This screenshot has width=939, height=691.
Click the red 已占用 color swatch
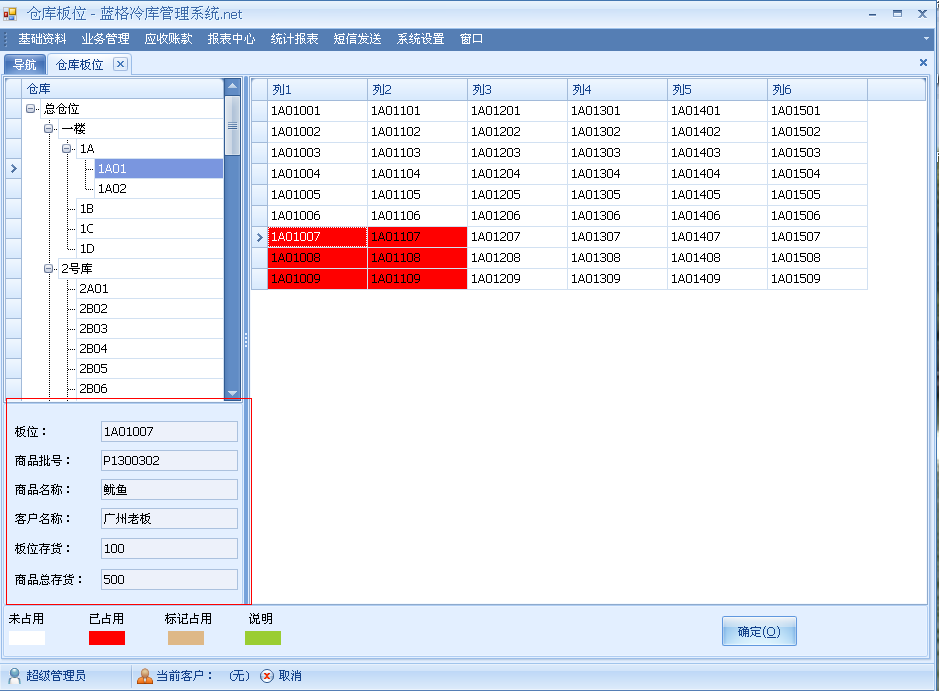(x=107, y=638)
